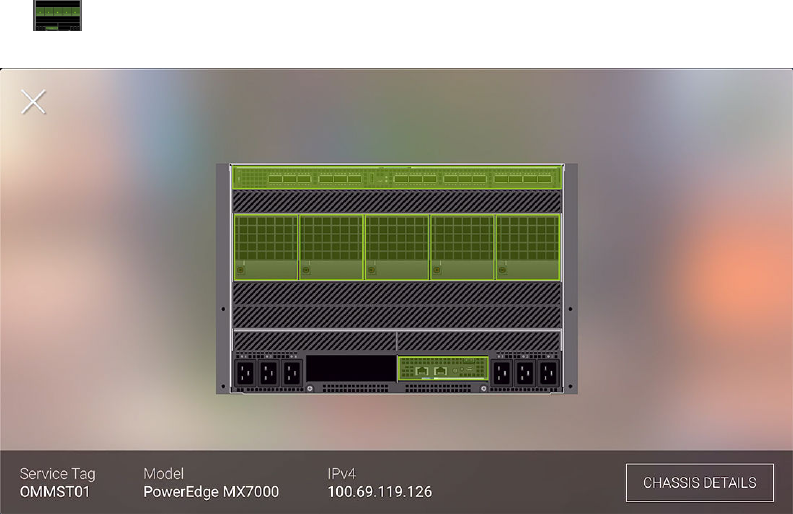The width and height of the screenshot is (793, 514).
Task: Select the middle green fan module
Action: (x=397, y=247)
